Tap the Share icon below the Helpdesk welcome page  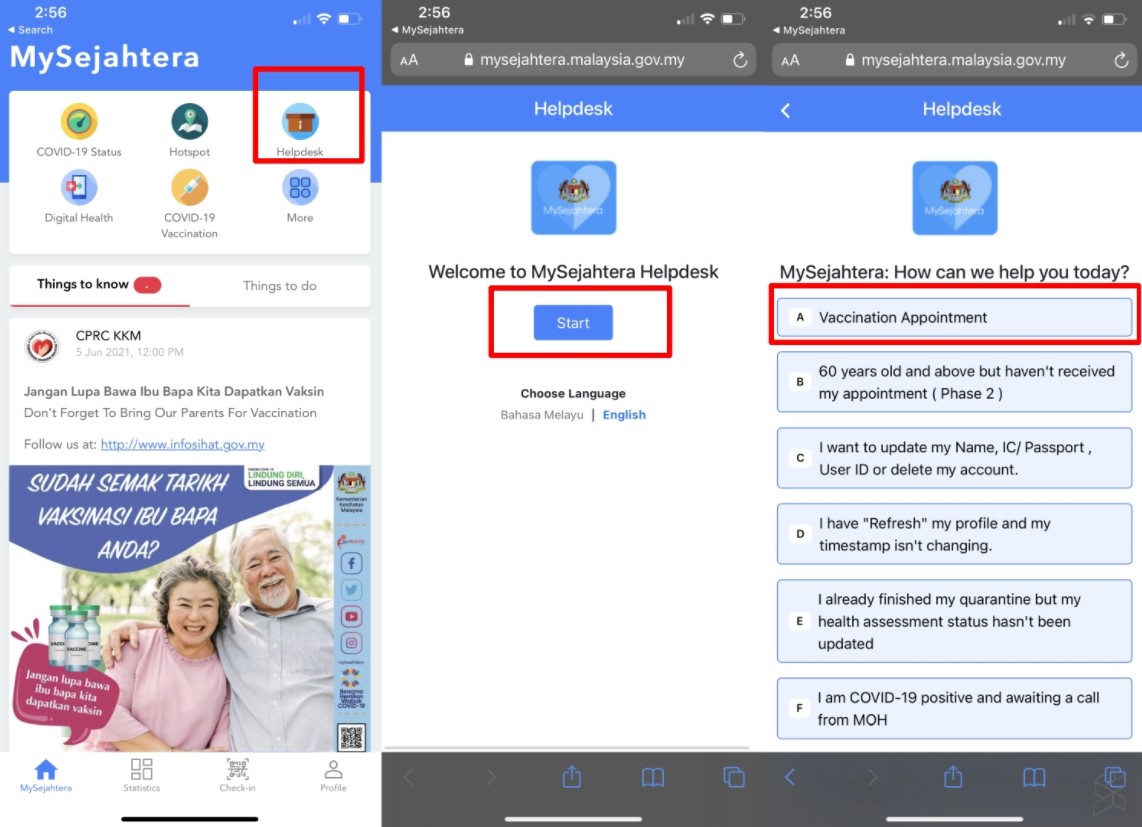[572, 777]
